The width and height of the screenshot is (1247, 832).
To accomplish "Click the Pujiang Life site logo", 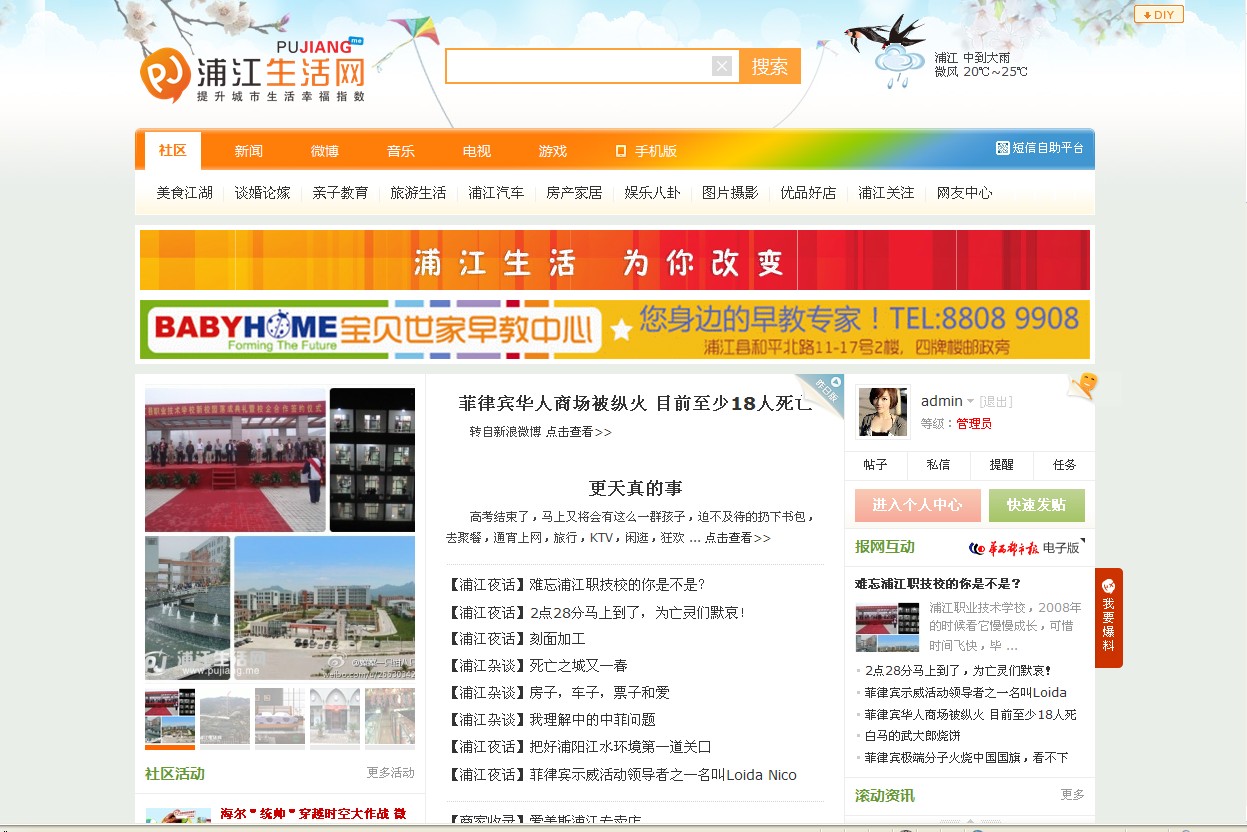I will tap(253, 71).
